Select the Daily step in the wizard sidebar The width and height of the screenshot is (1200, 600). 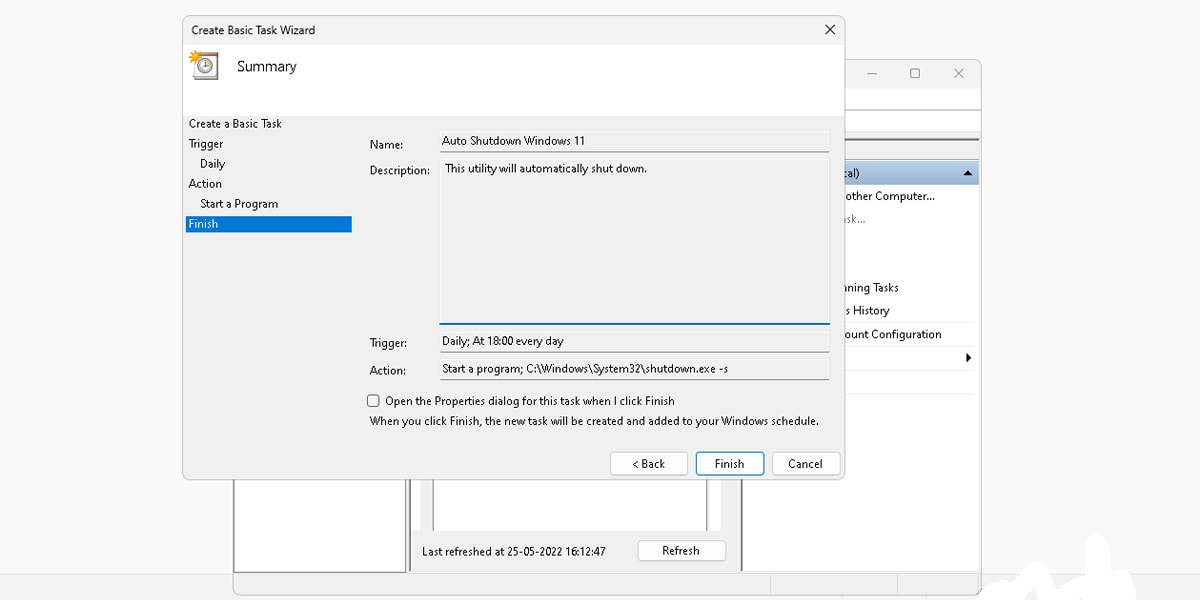tap(212, 164)
